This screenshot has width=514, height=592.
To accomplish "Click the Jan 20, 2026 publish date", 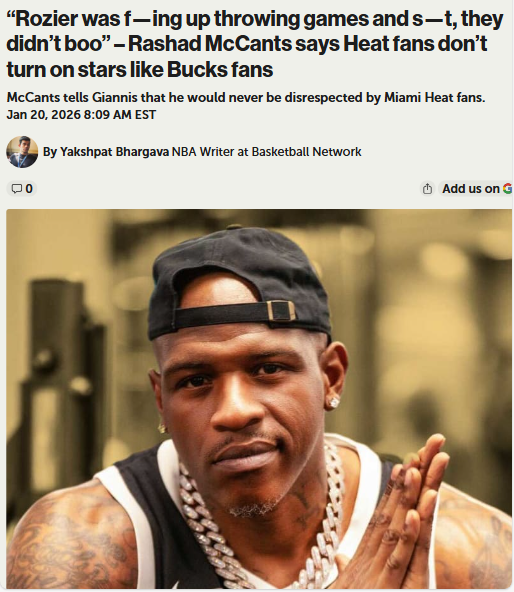I will tap(43, 115).
